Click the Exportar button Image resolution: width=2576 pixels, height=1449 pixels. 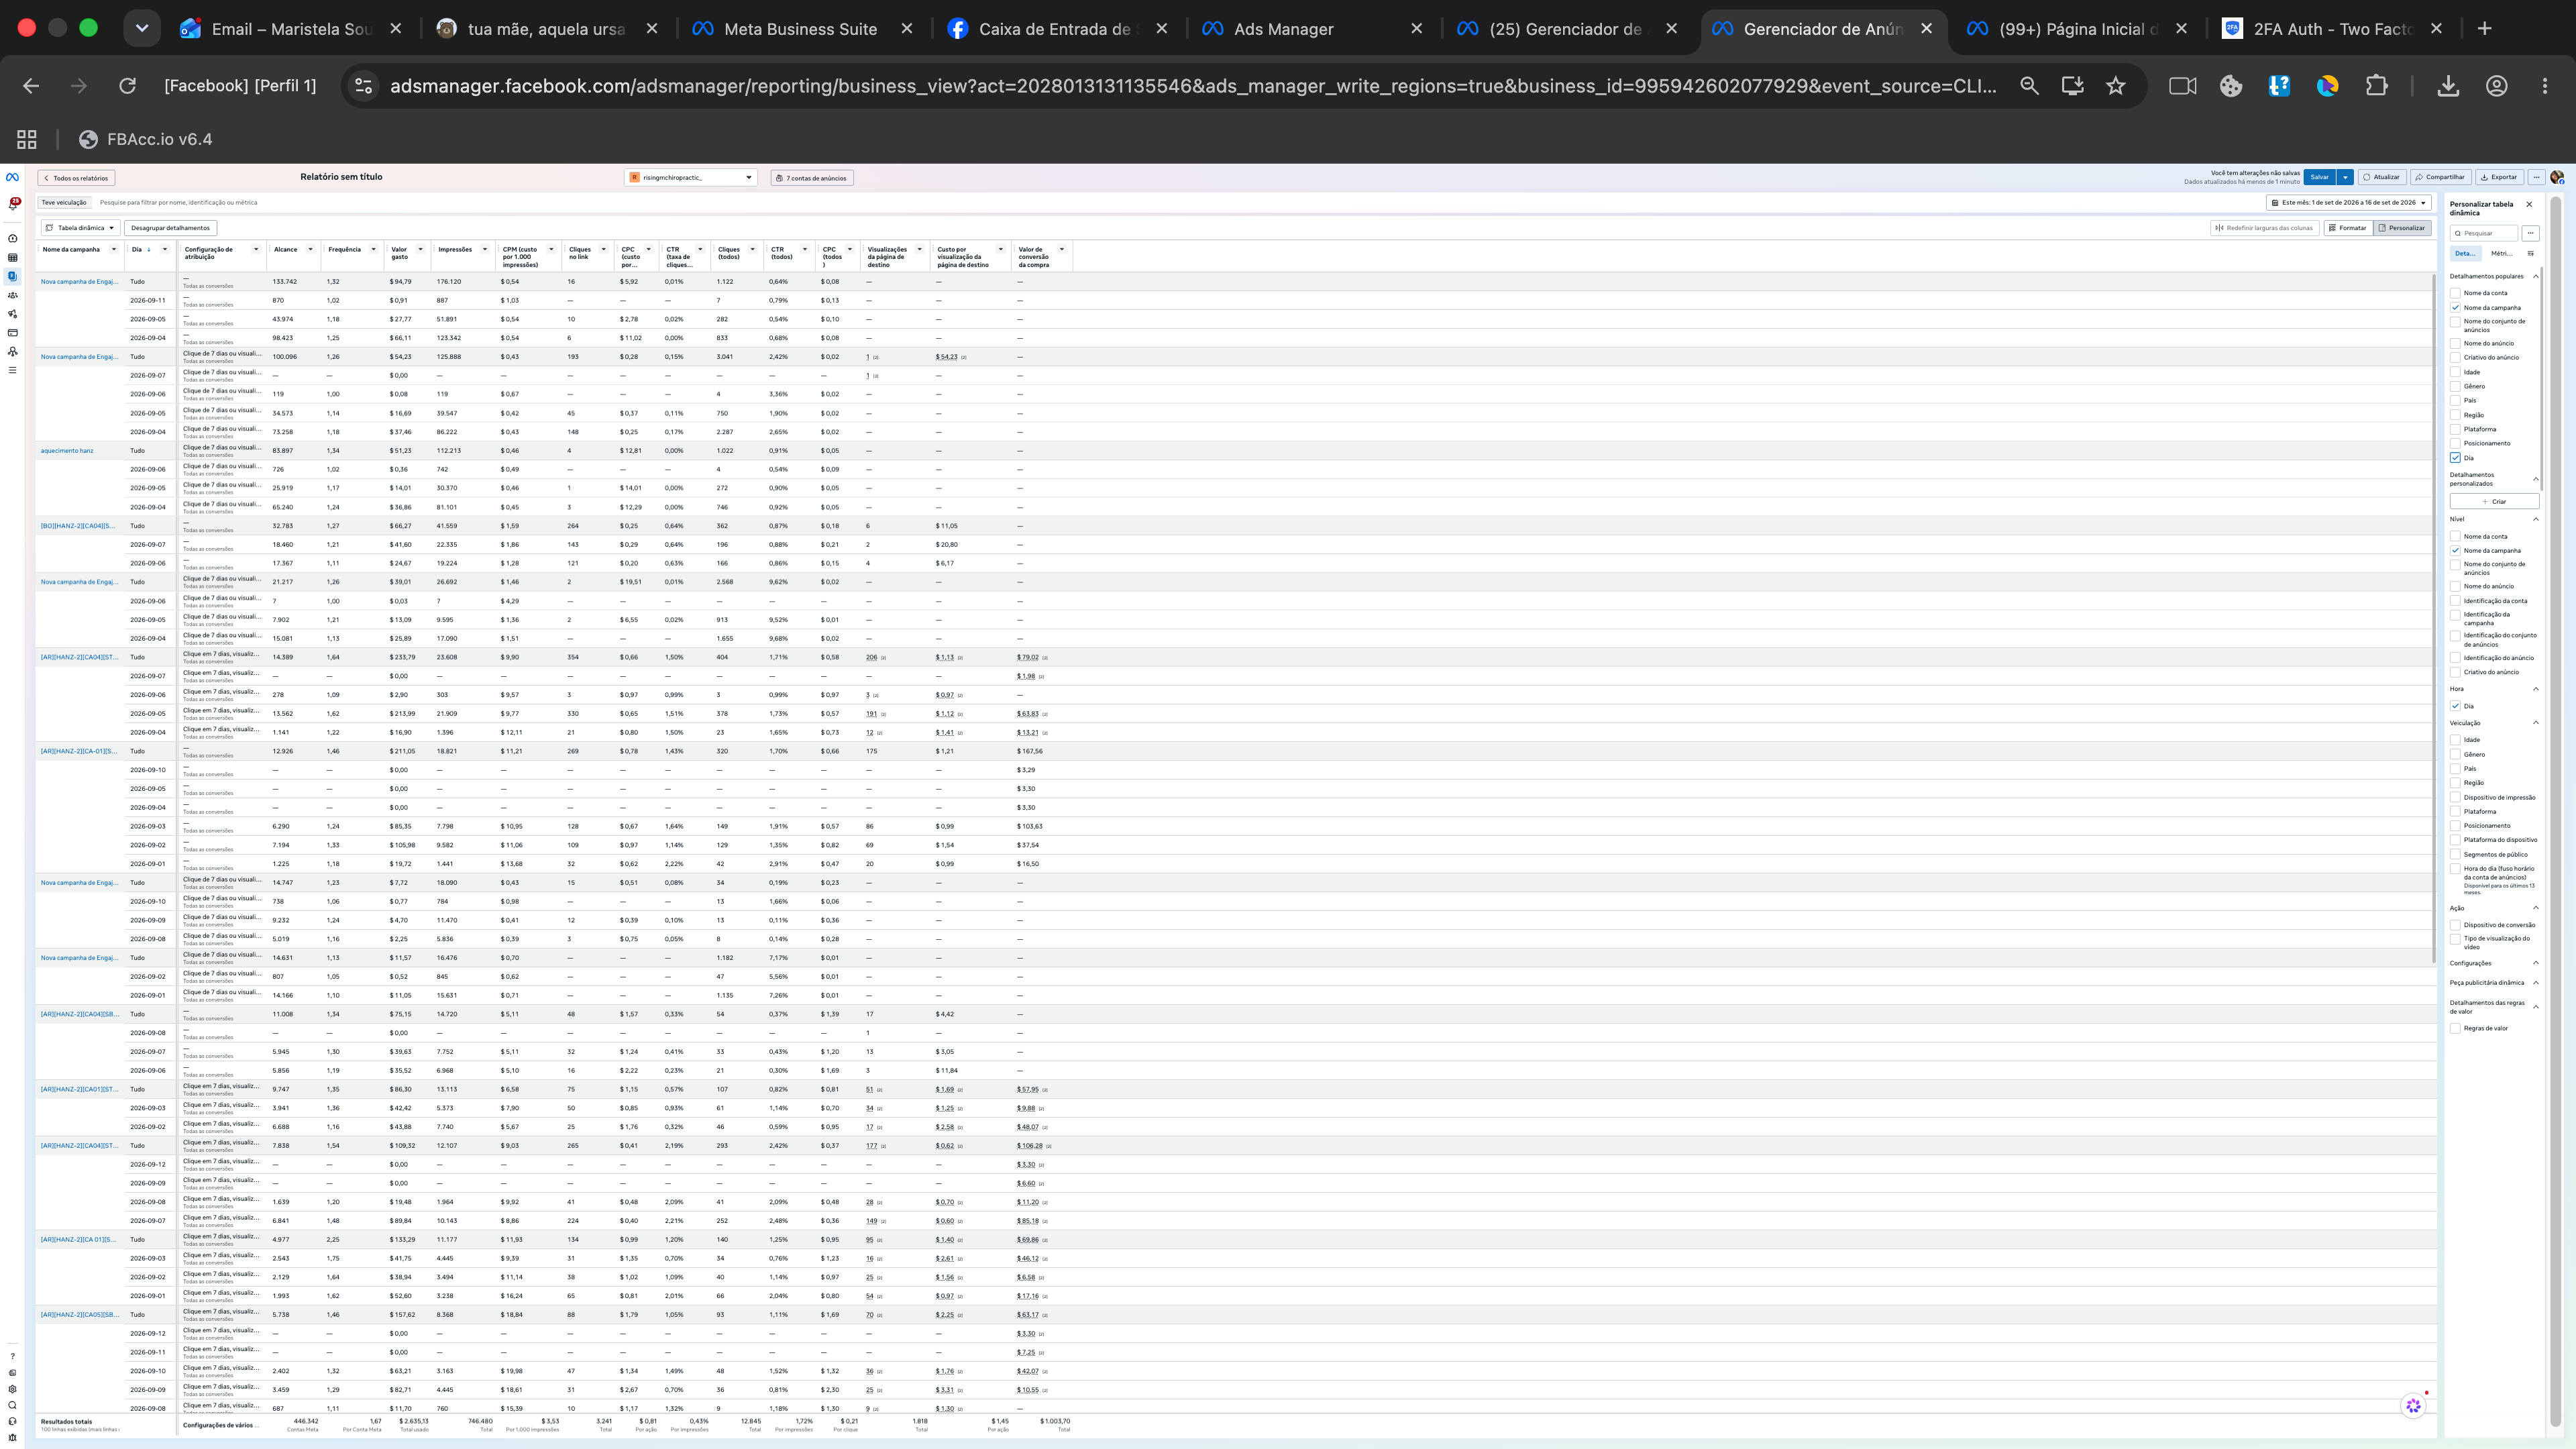[2499, 177]
